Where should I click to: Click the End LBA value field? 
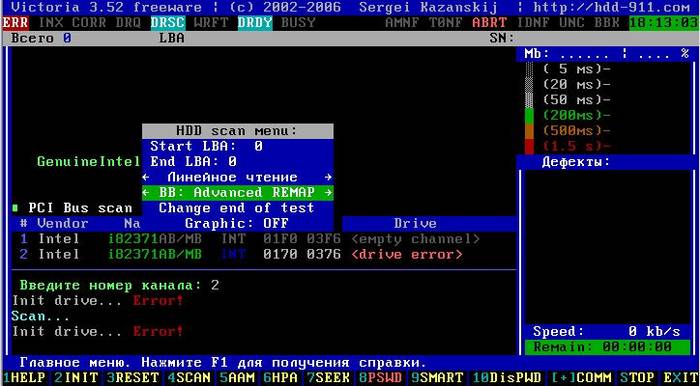(232, 162)
